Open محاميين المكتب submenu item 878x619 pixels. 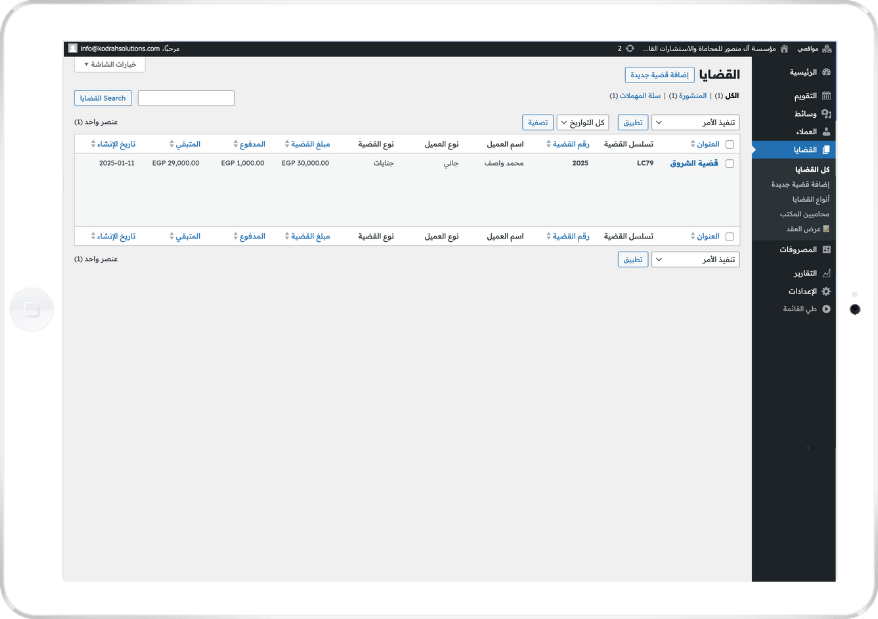(805, 214)
